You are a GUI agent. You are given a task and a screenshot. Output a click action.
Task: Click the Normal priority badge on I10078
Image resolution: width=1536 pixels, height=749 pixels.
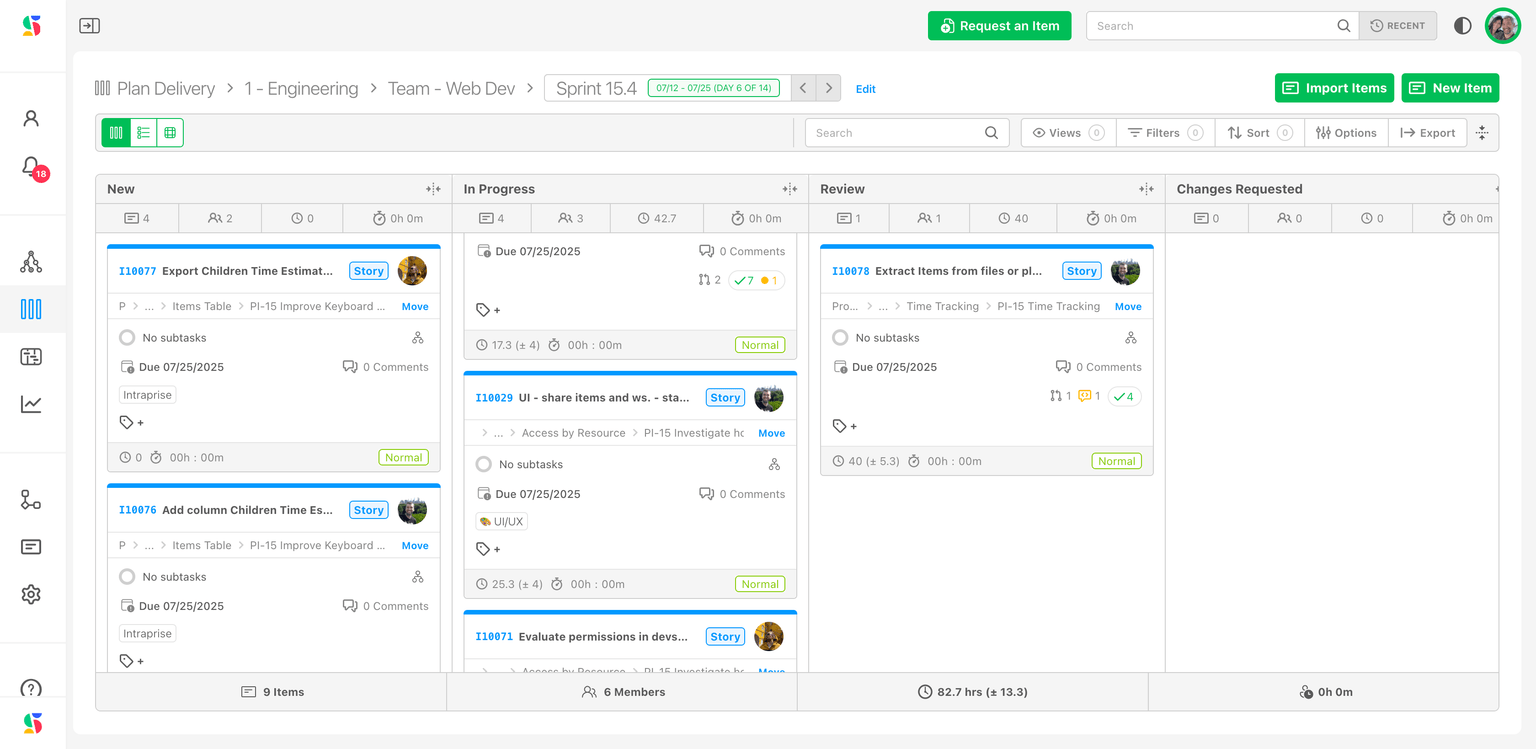click(1116, 461)
